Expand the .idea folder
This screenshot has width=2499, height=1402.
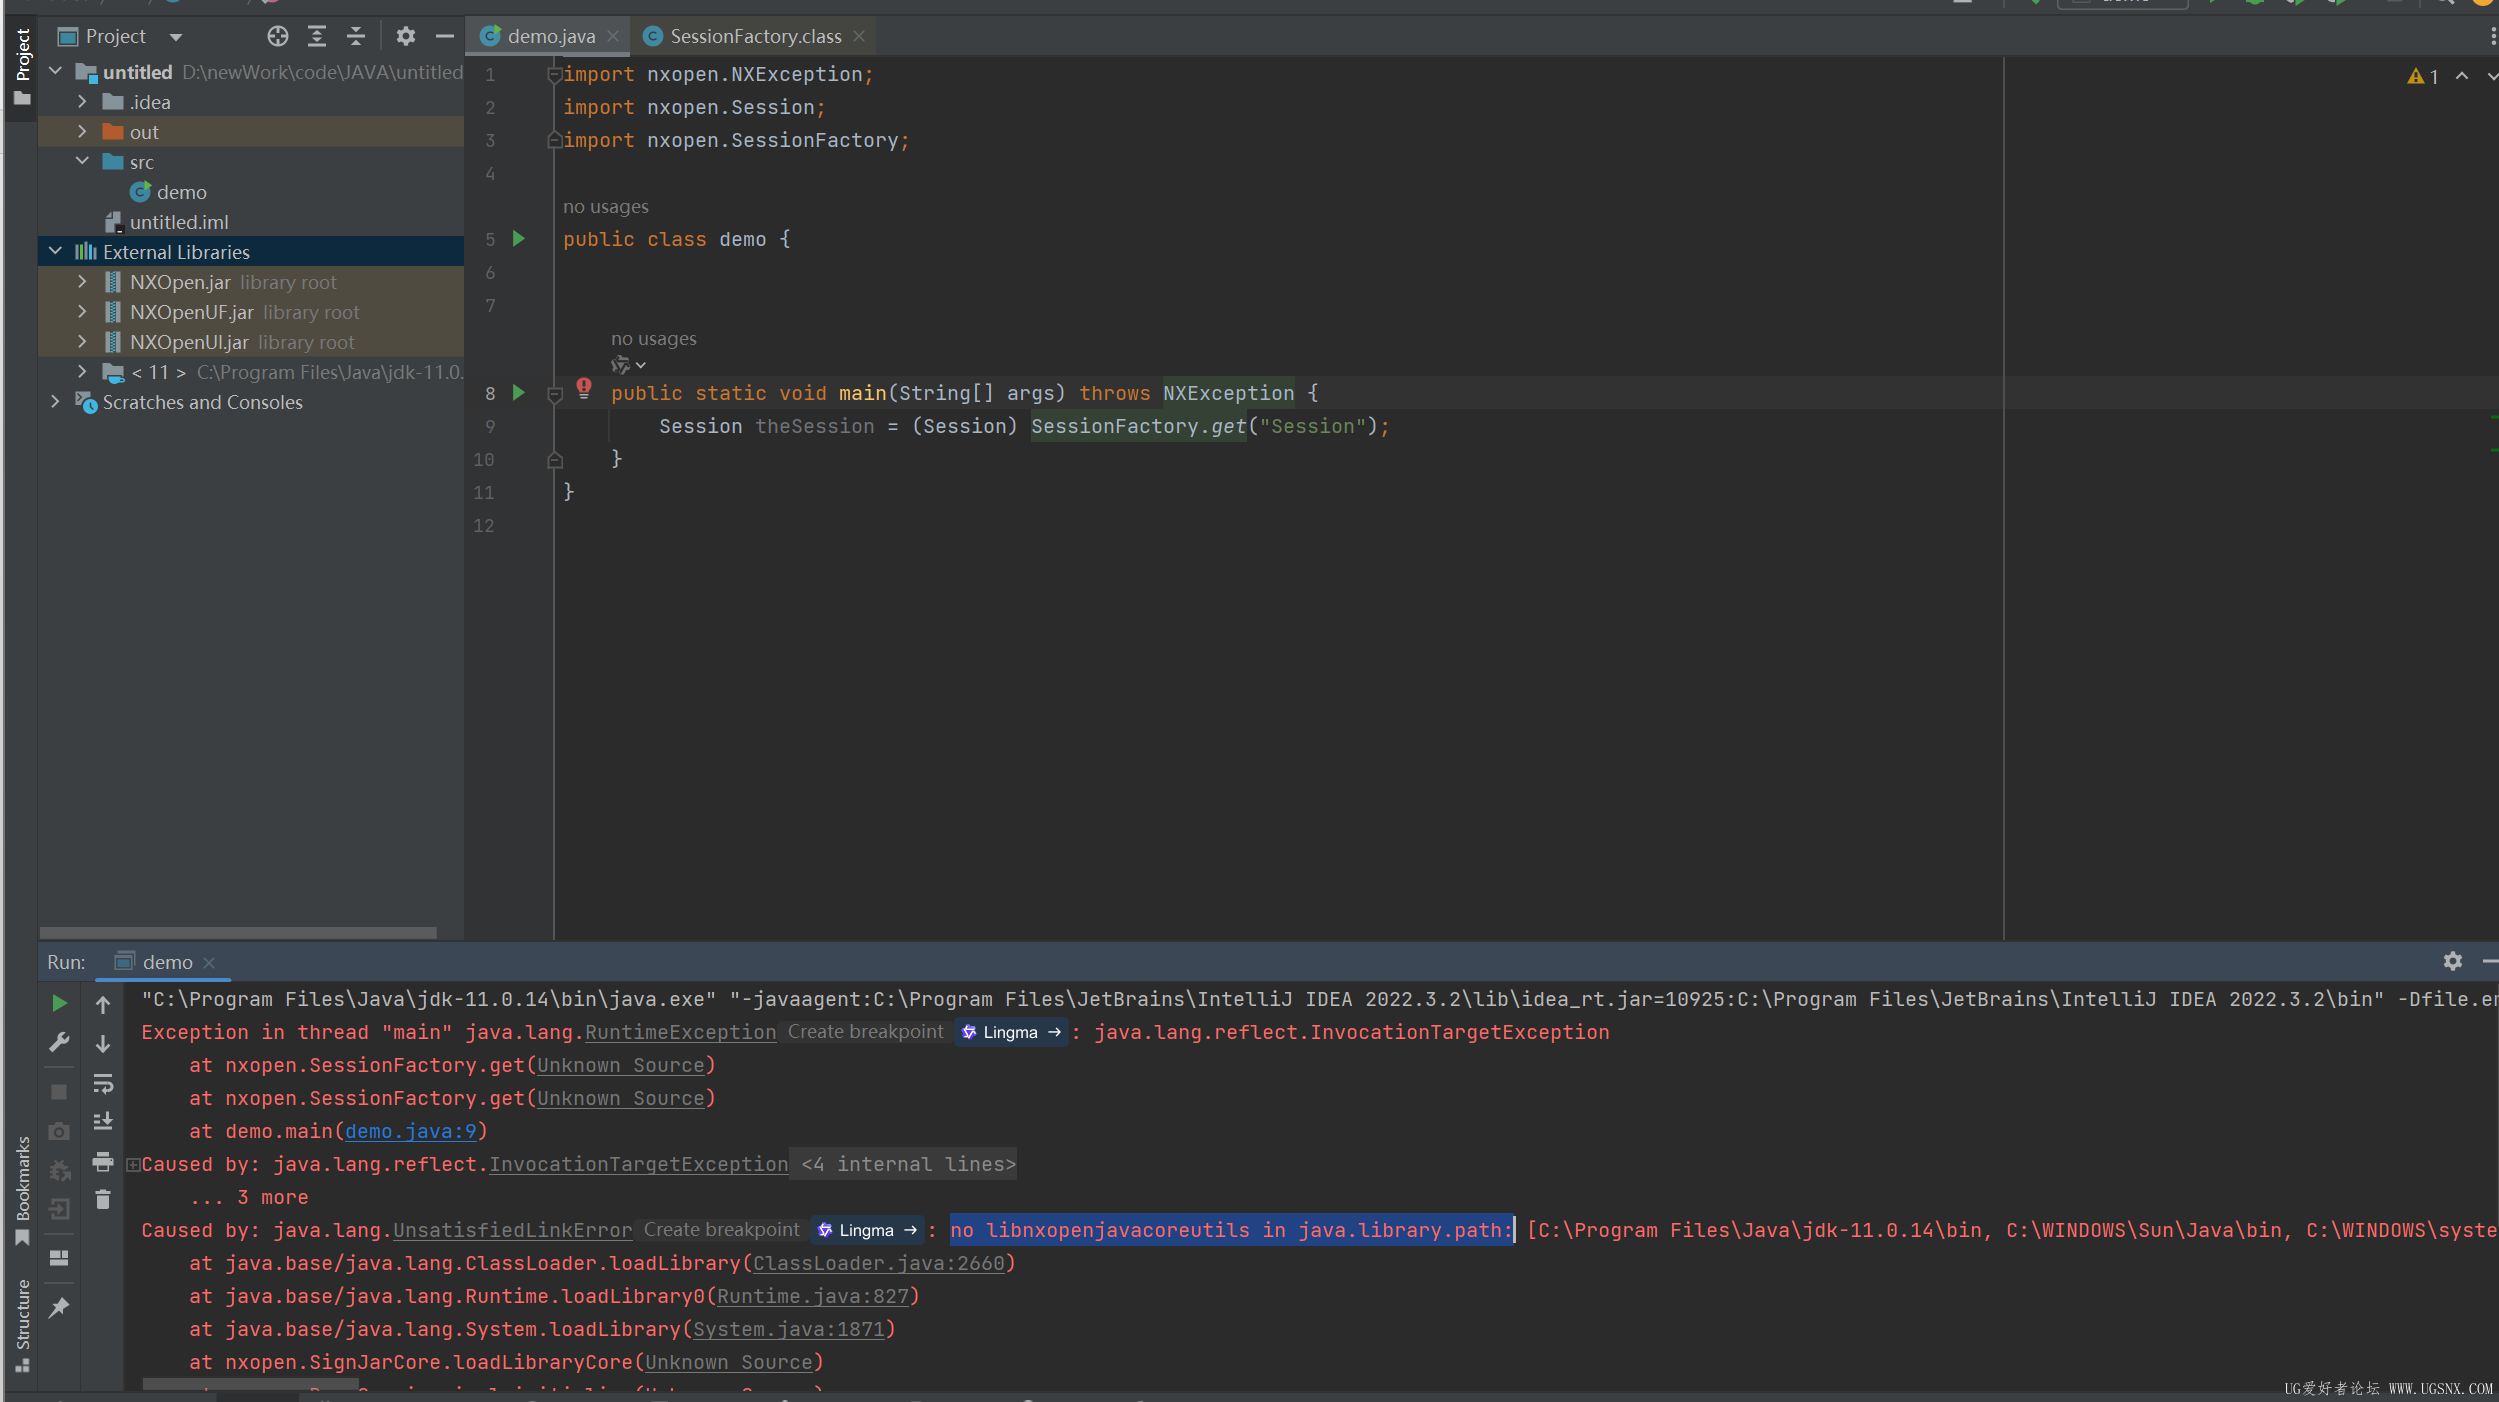tap(82, 102)
